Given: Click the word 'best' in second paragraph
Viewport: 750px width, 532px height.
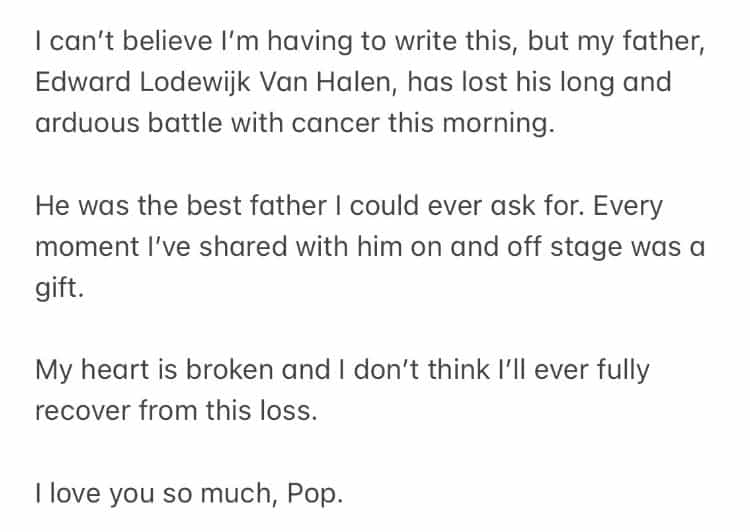Looking at the screenshot, I should click(214, 206).
